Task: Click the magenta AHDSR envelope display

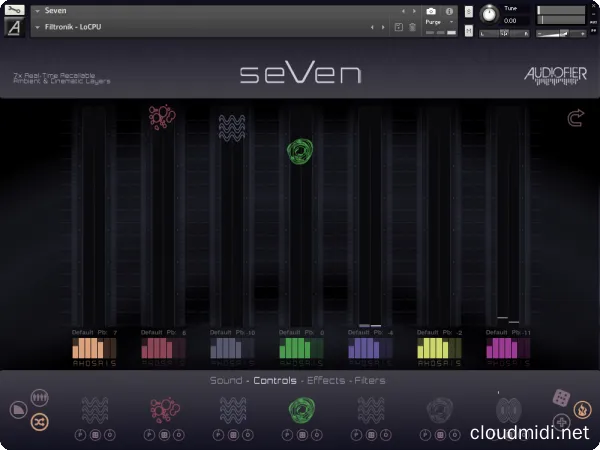Action: 508,348
